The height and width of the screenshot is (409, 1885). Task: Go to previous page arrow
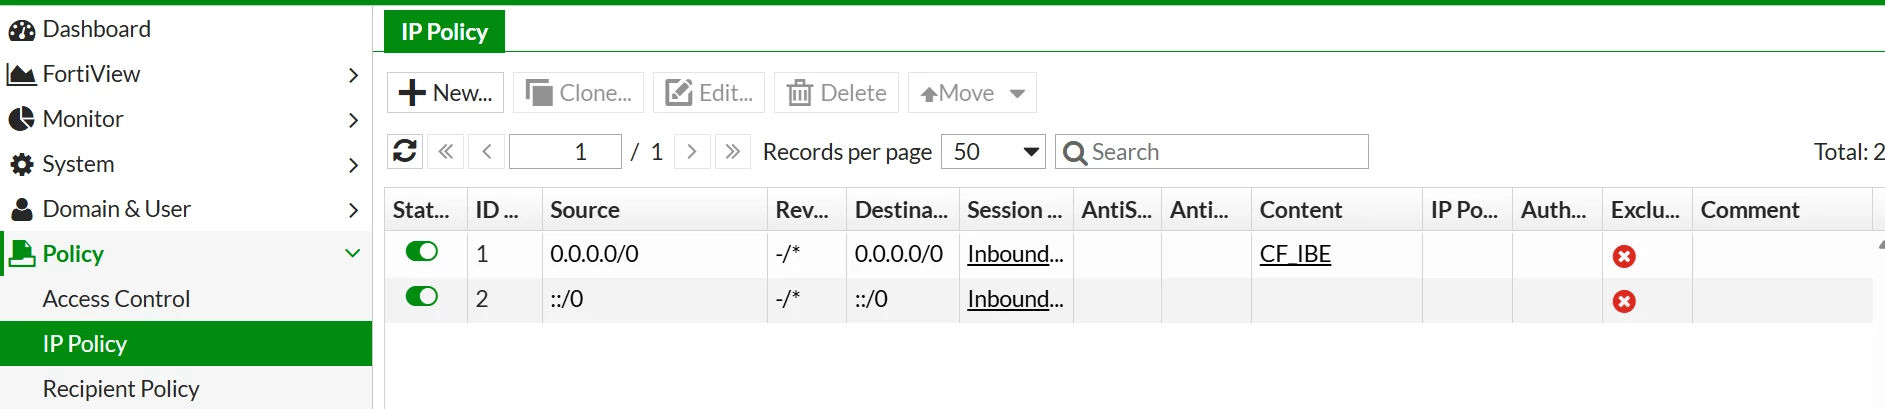pos(487,151)
